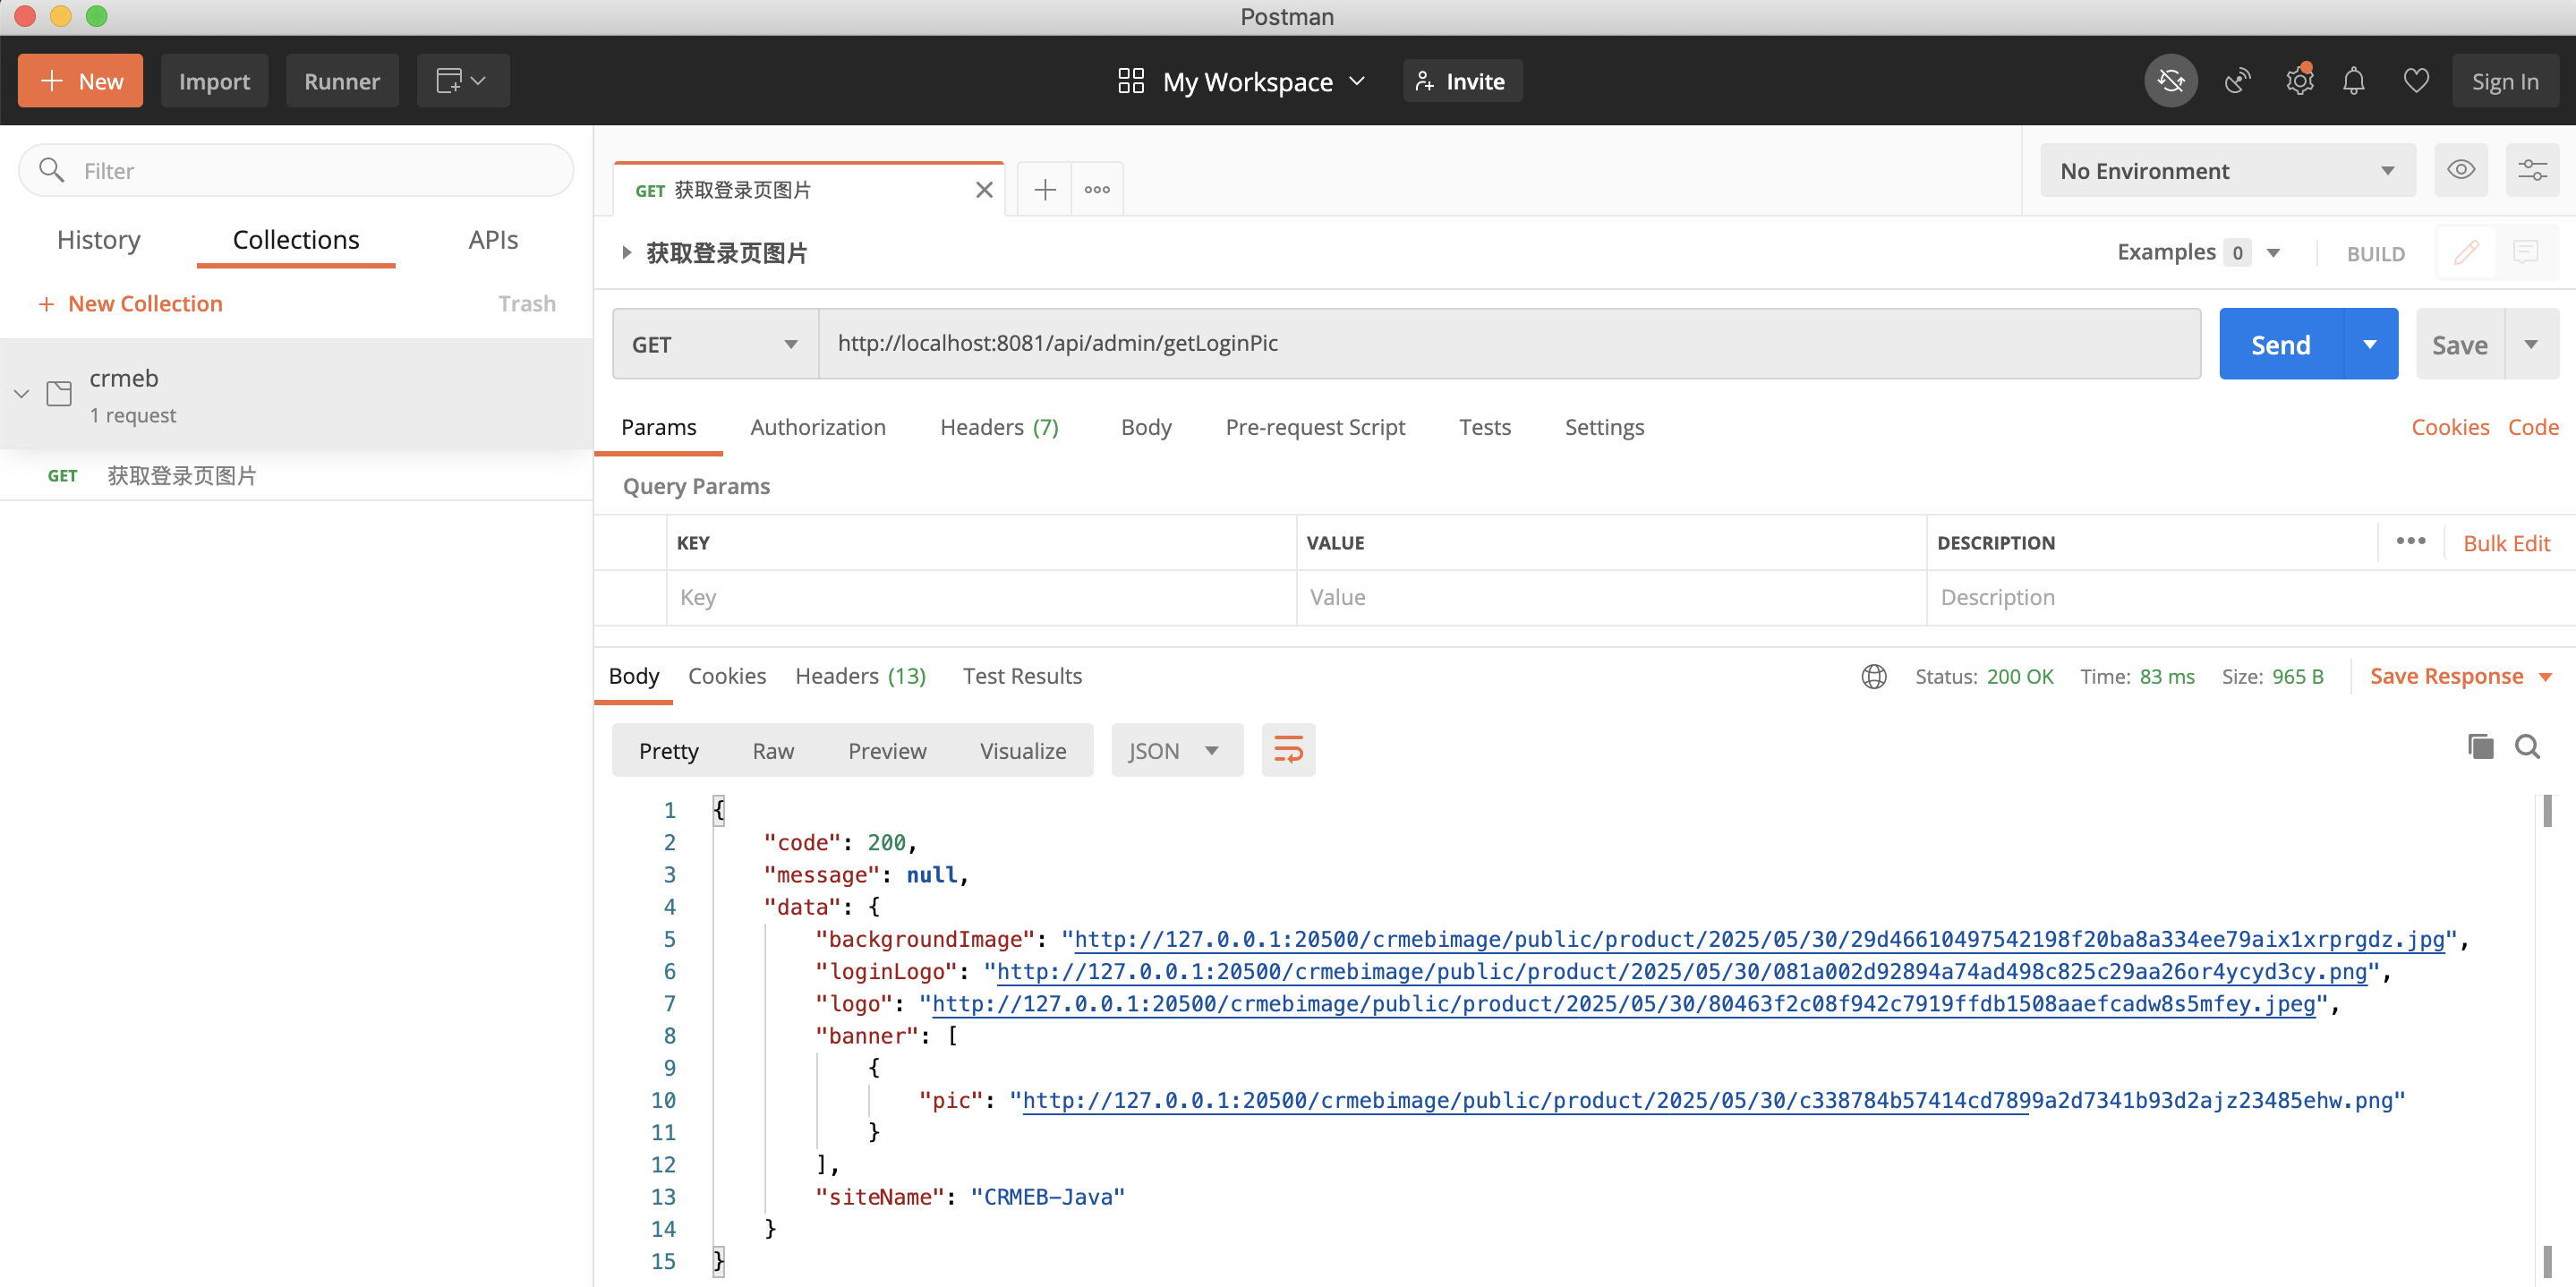
Task: Toggle line wrap in response
Action: 1288,750
